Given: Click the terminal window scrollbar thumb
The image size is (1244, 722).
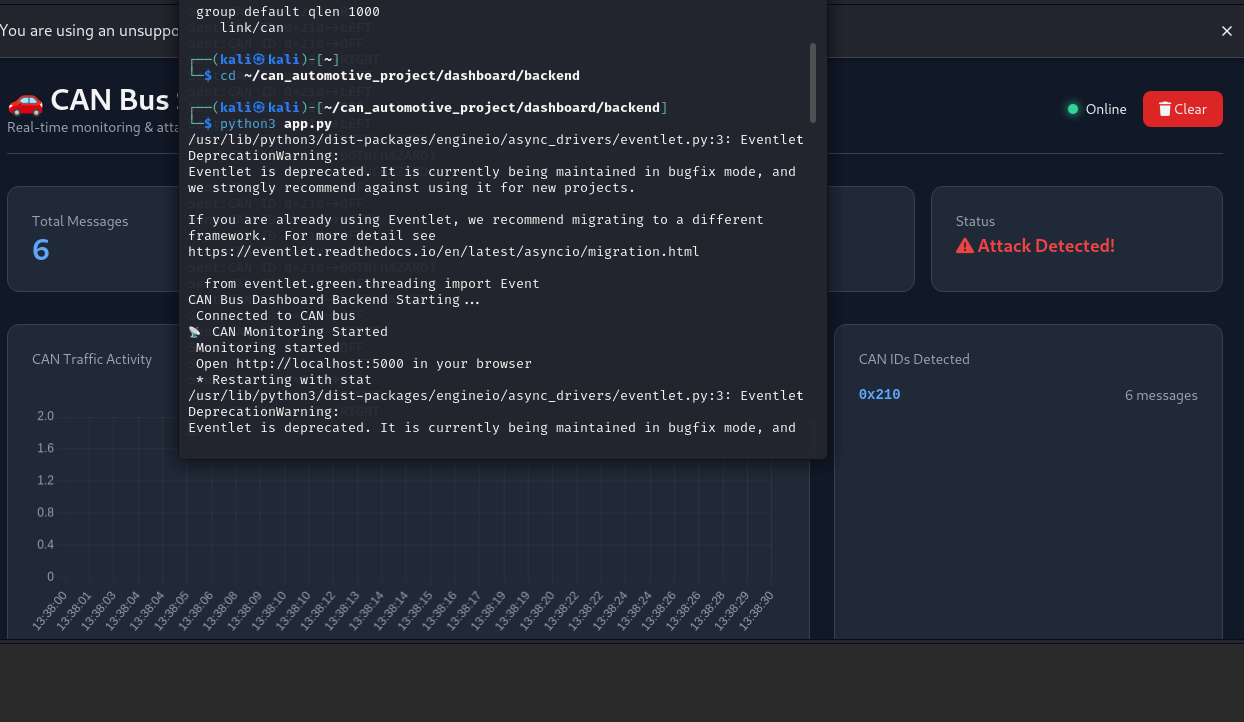Looking at the screenshot, I should [813, 82].
